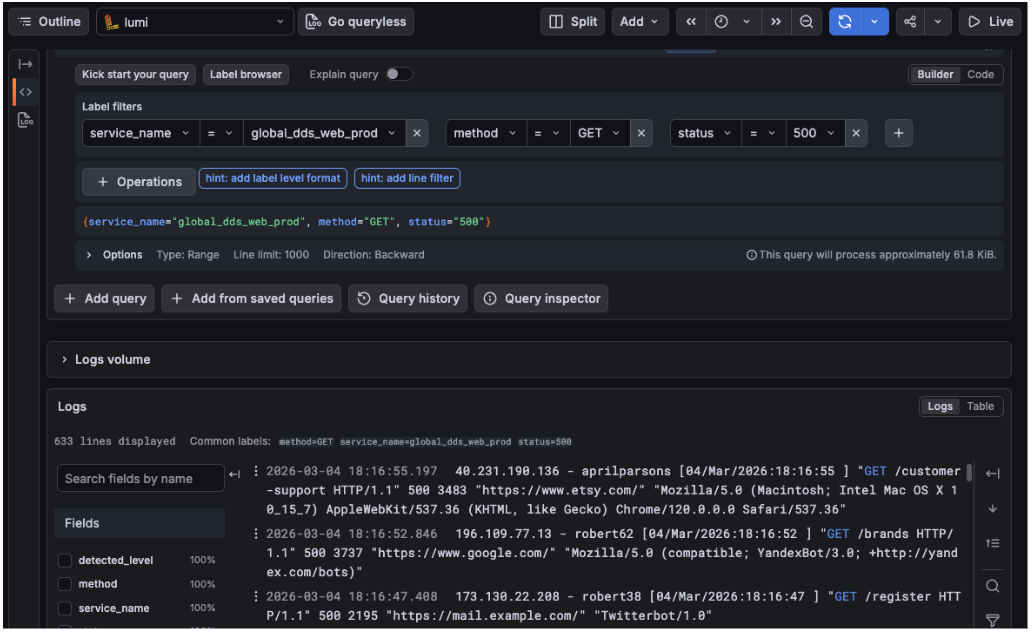Open the global_dds_web_prod value dropdown
The width and height of the screenshot is (1032, 633).
point(324,133)
